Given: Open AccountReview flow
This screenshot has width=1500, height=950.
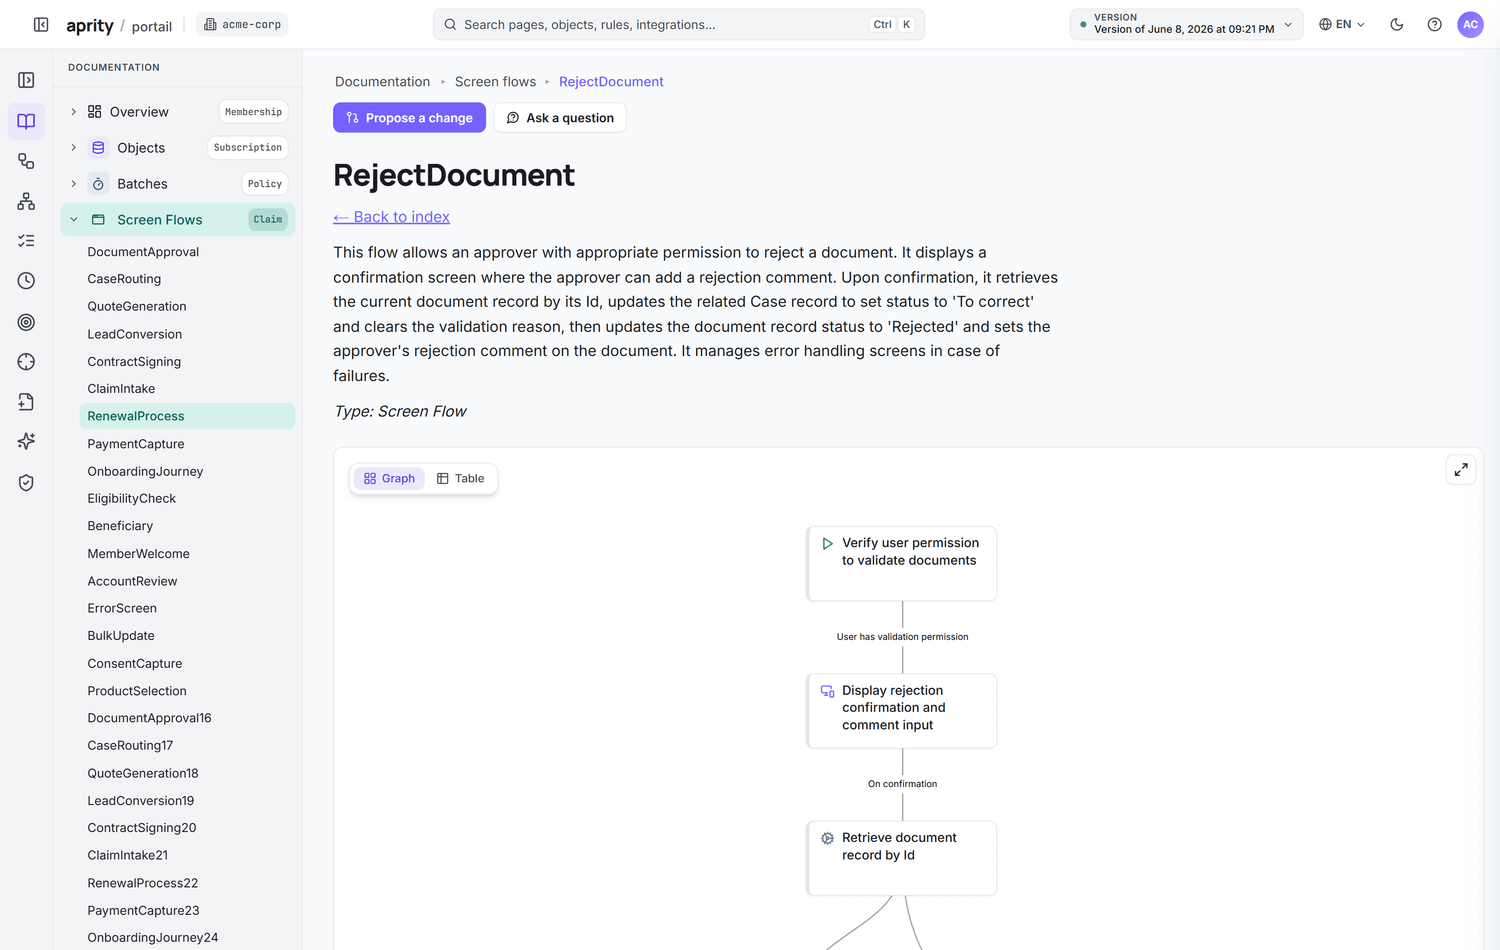Looking at the screenshot, I should pyautogui.click(x=132, y=581).
